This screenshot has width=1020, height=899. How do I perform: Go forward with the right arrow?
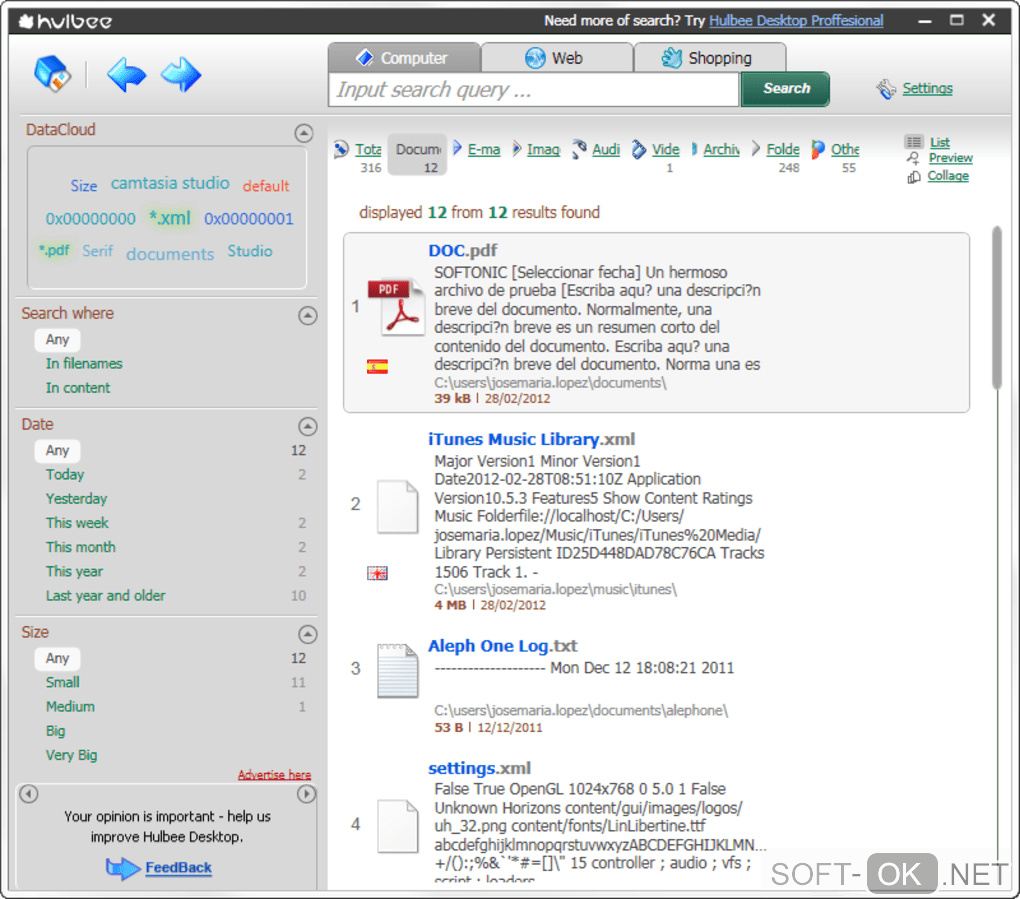pos(181,75)
